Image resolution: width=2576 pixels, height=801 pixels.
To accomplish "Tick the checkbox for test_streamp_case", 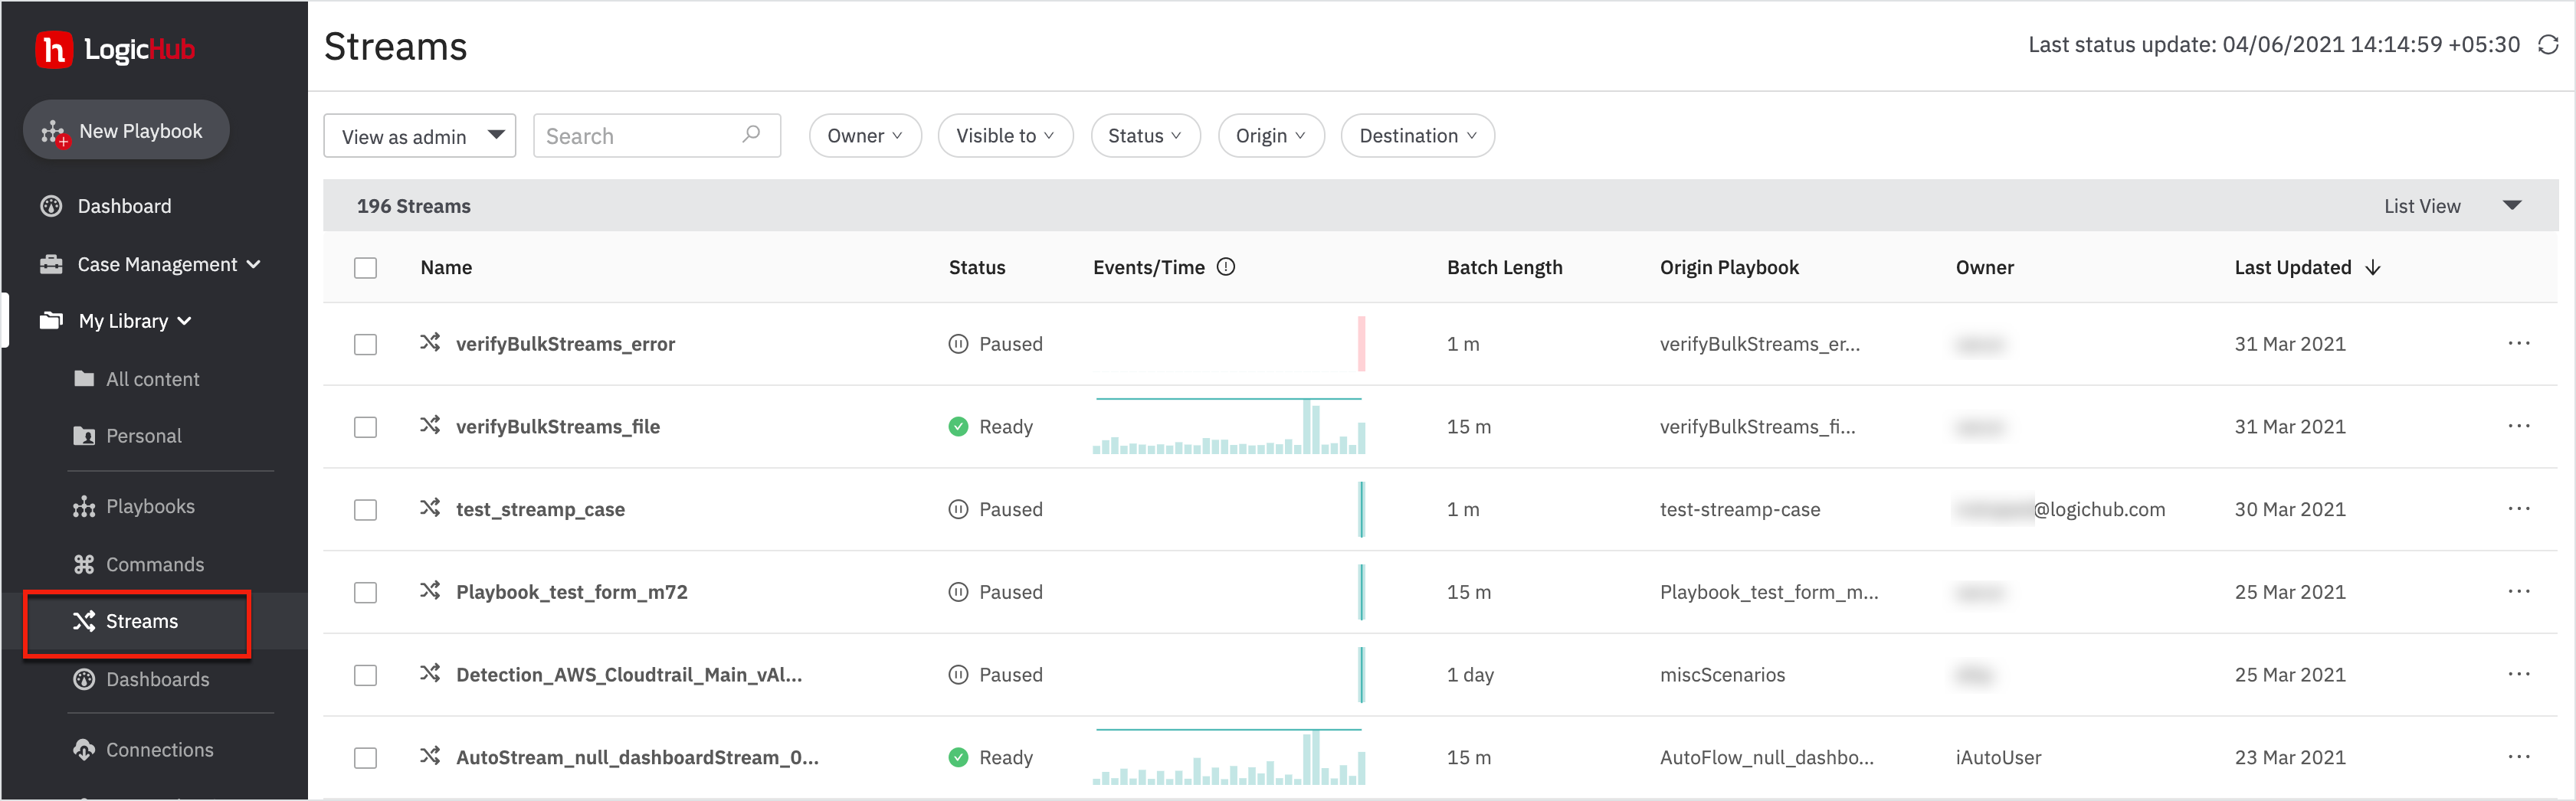I will pyautogui.click(x=366, y=510).
